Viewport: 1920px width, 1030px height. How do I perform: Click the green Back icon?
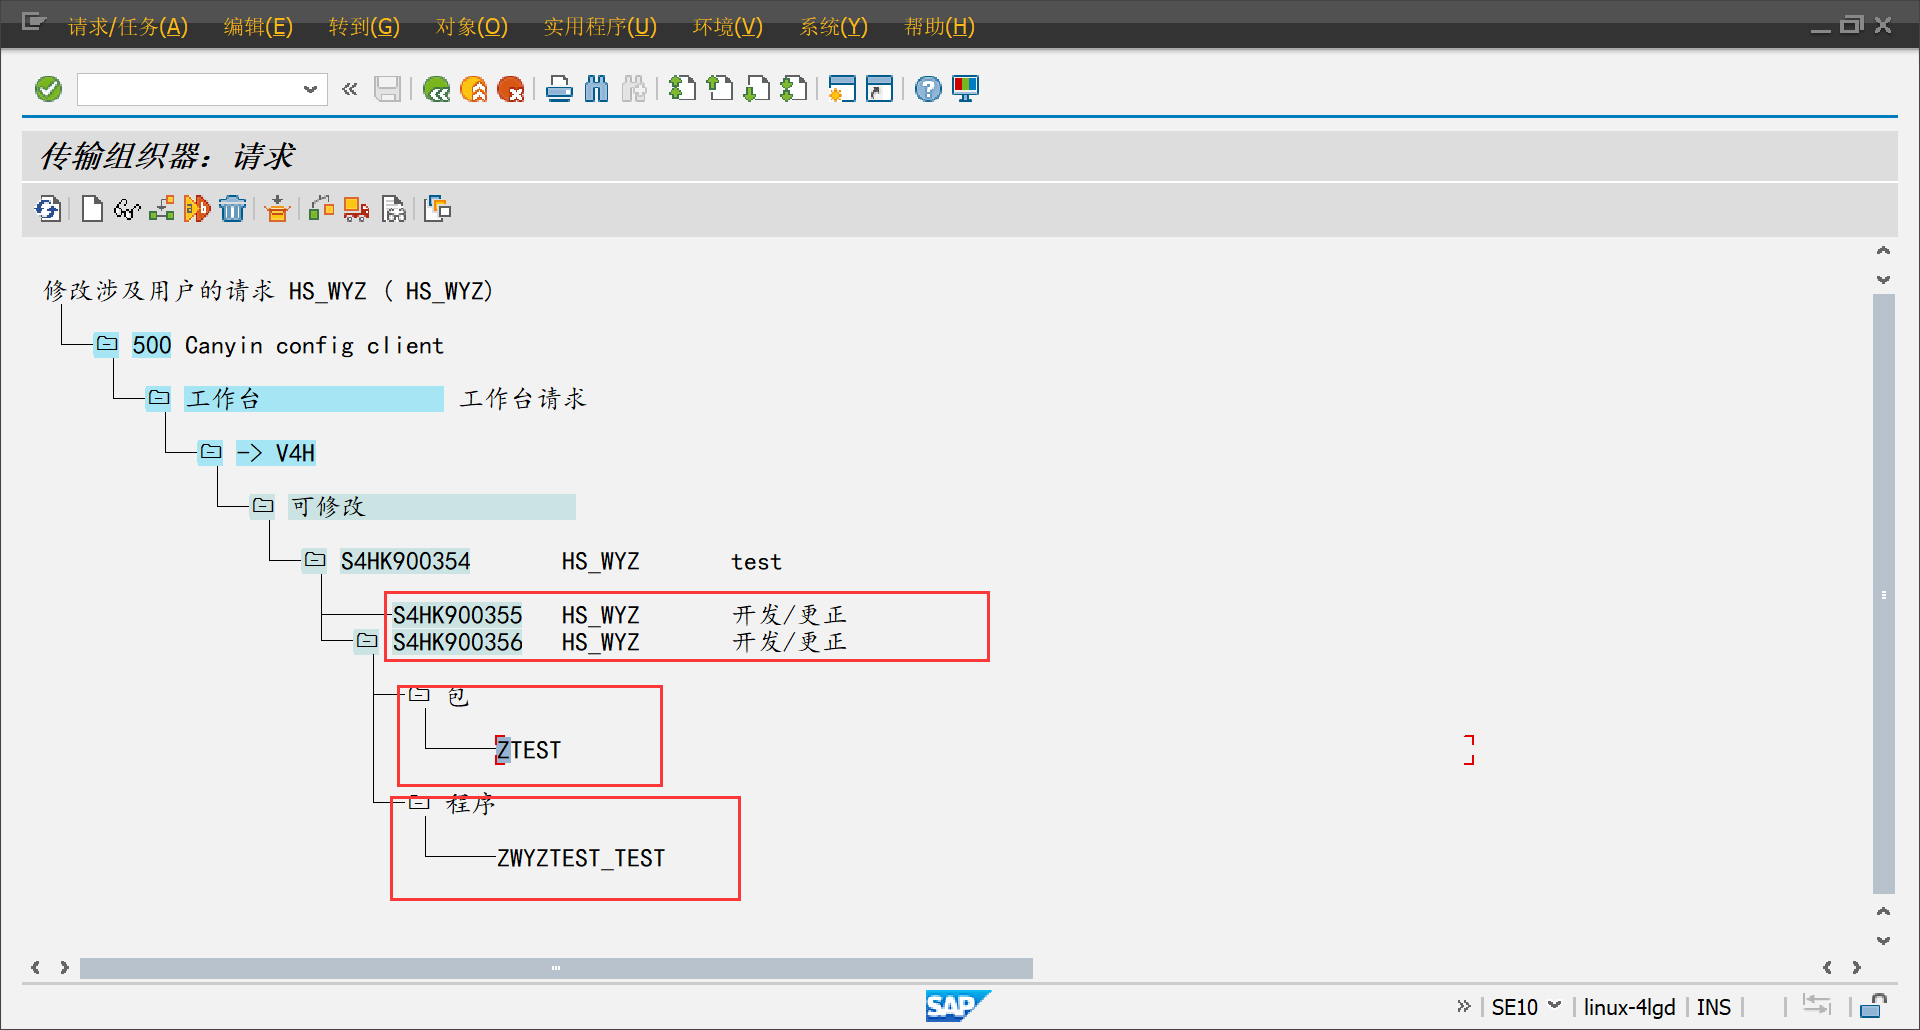pos(436,89)
